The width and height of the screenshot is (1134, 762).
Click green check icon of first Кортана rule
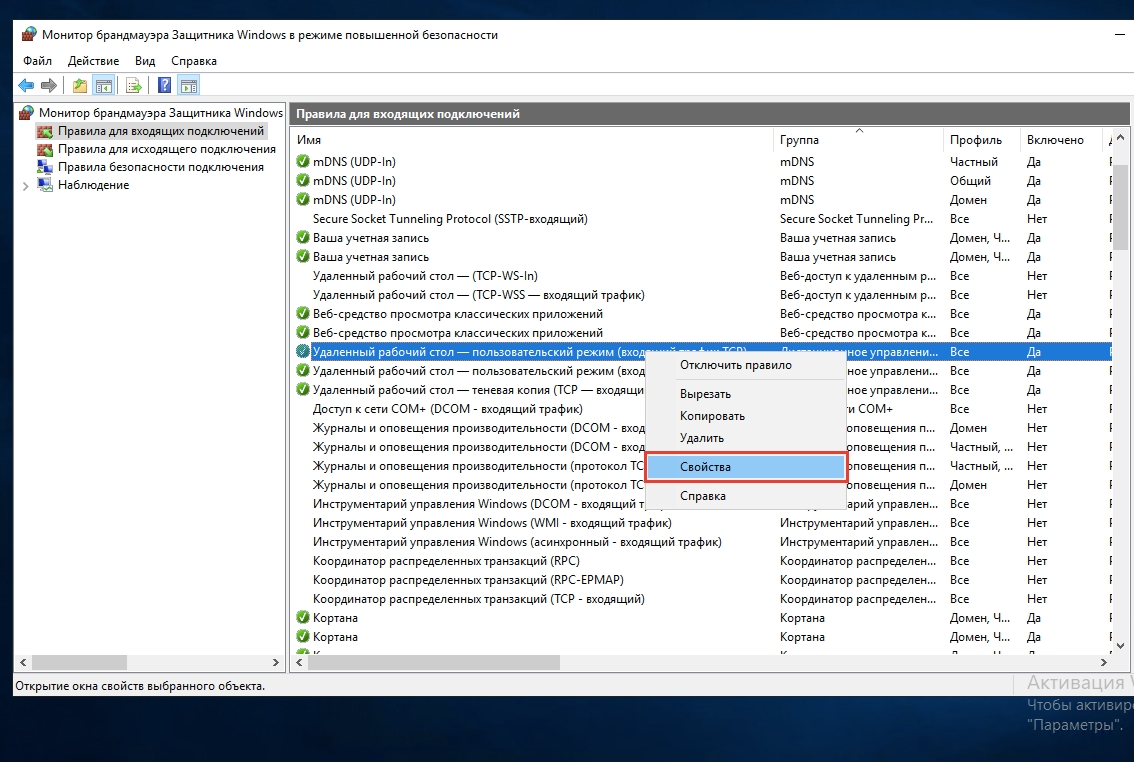coord(303,618)
